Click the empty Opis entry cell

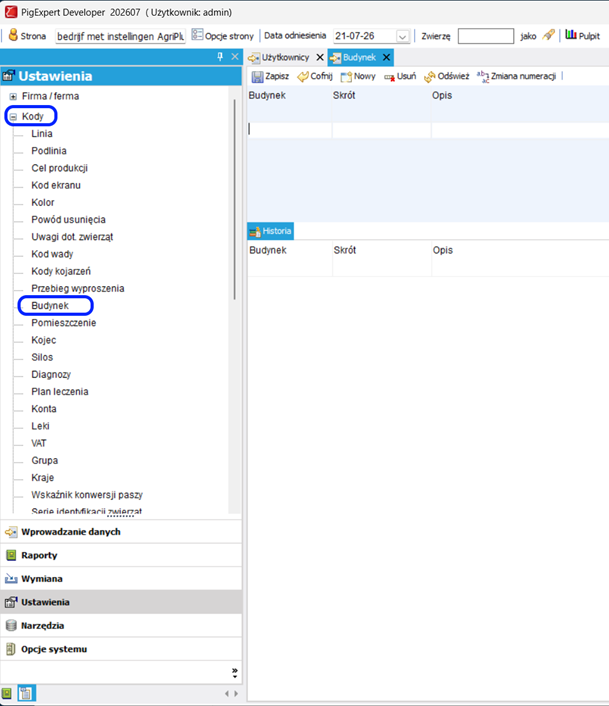[520, 130]
